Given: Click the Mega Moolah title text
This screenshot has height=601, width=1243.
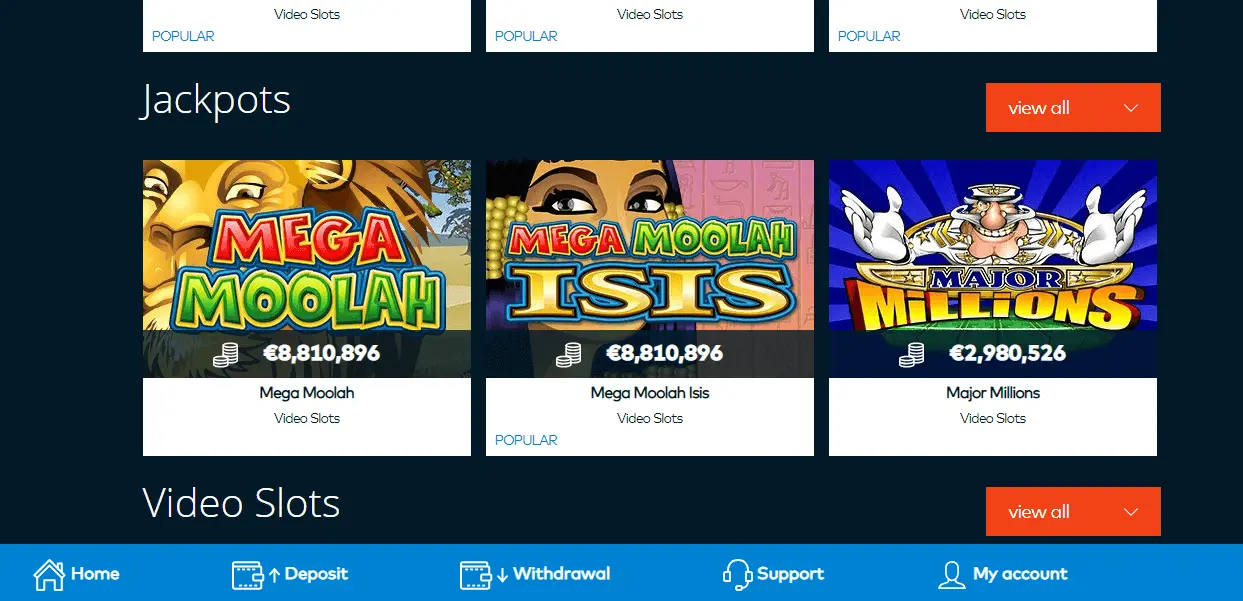Looking at the screenshot, I should coord(307,393).
